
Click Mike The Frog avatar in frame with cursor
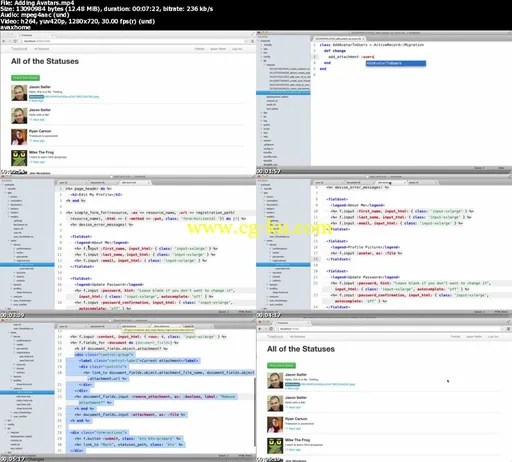tap(275, 446)
